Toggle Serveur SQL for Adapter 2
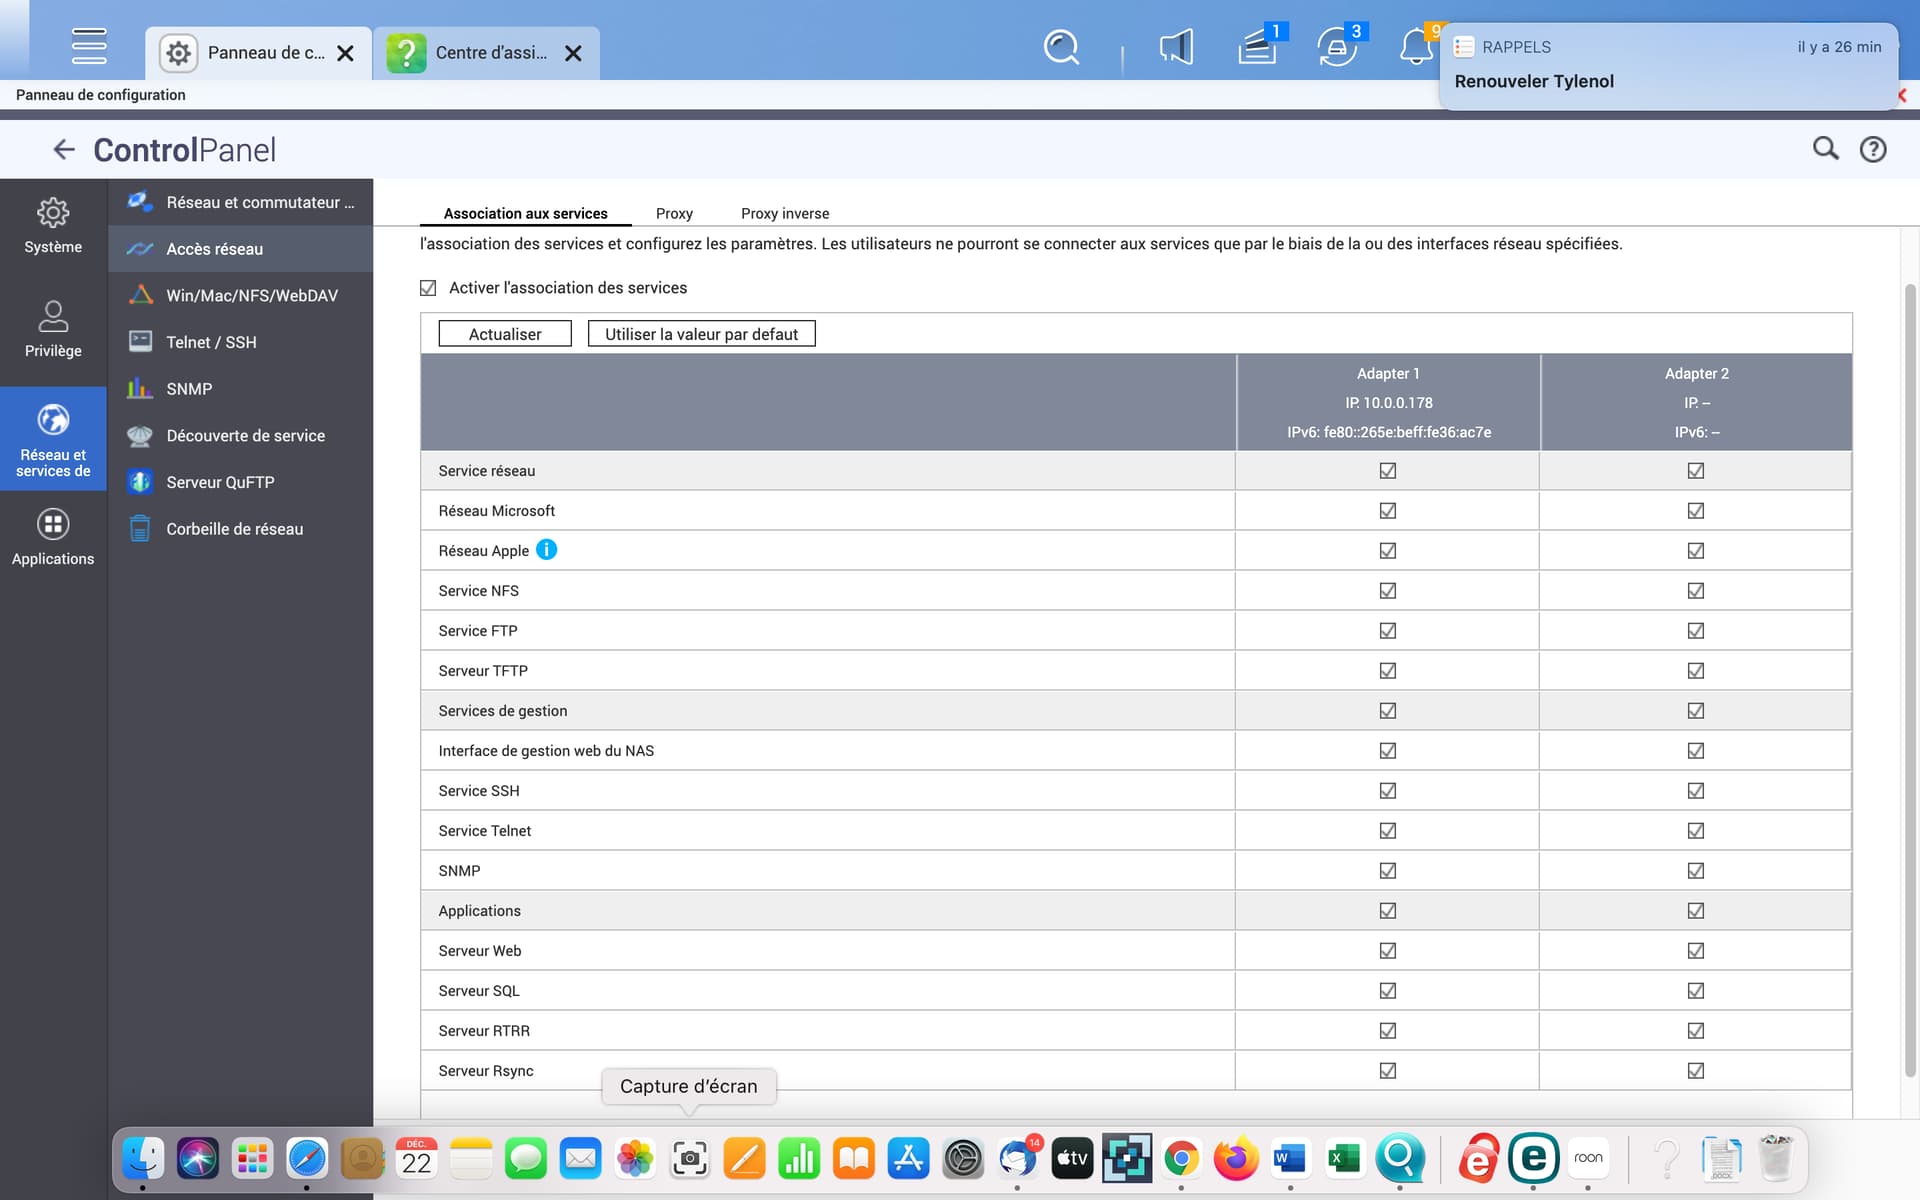The width and height of the screenshot is (1920, 1200). coord(1696,990)
